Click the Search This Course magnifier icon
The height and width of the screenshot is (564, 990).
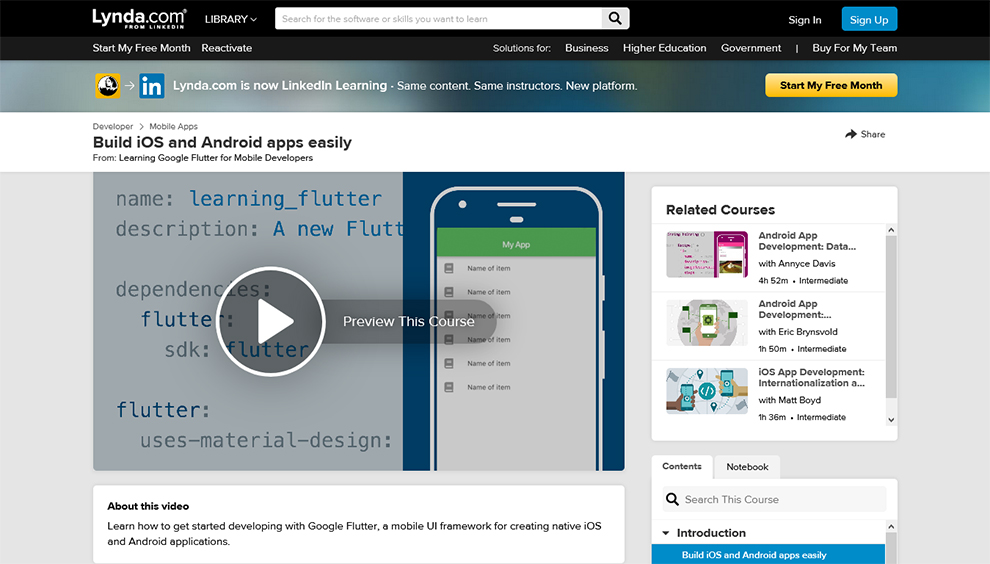click(672, 500)
